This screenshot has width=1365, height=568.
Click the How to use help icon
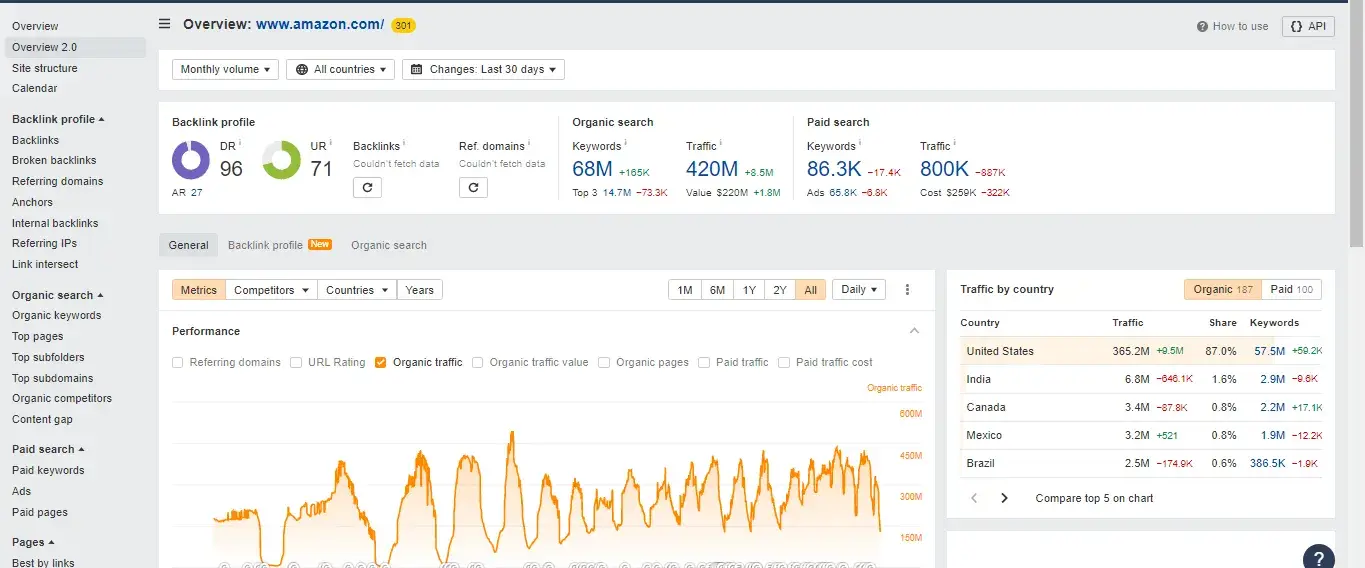point(1203,27)
